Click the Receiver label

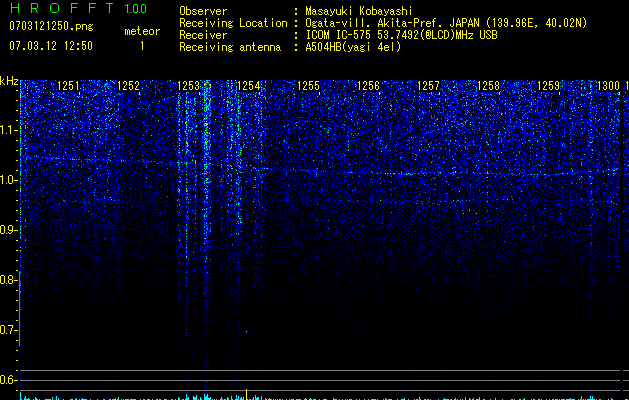point(203,35)
